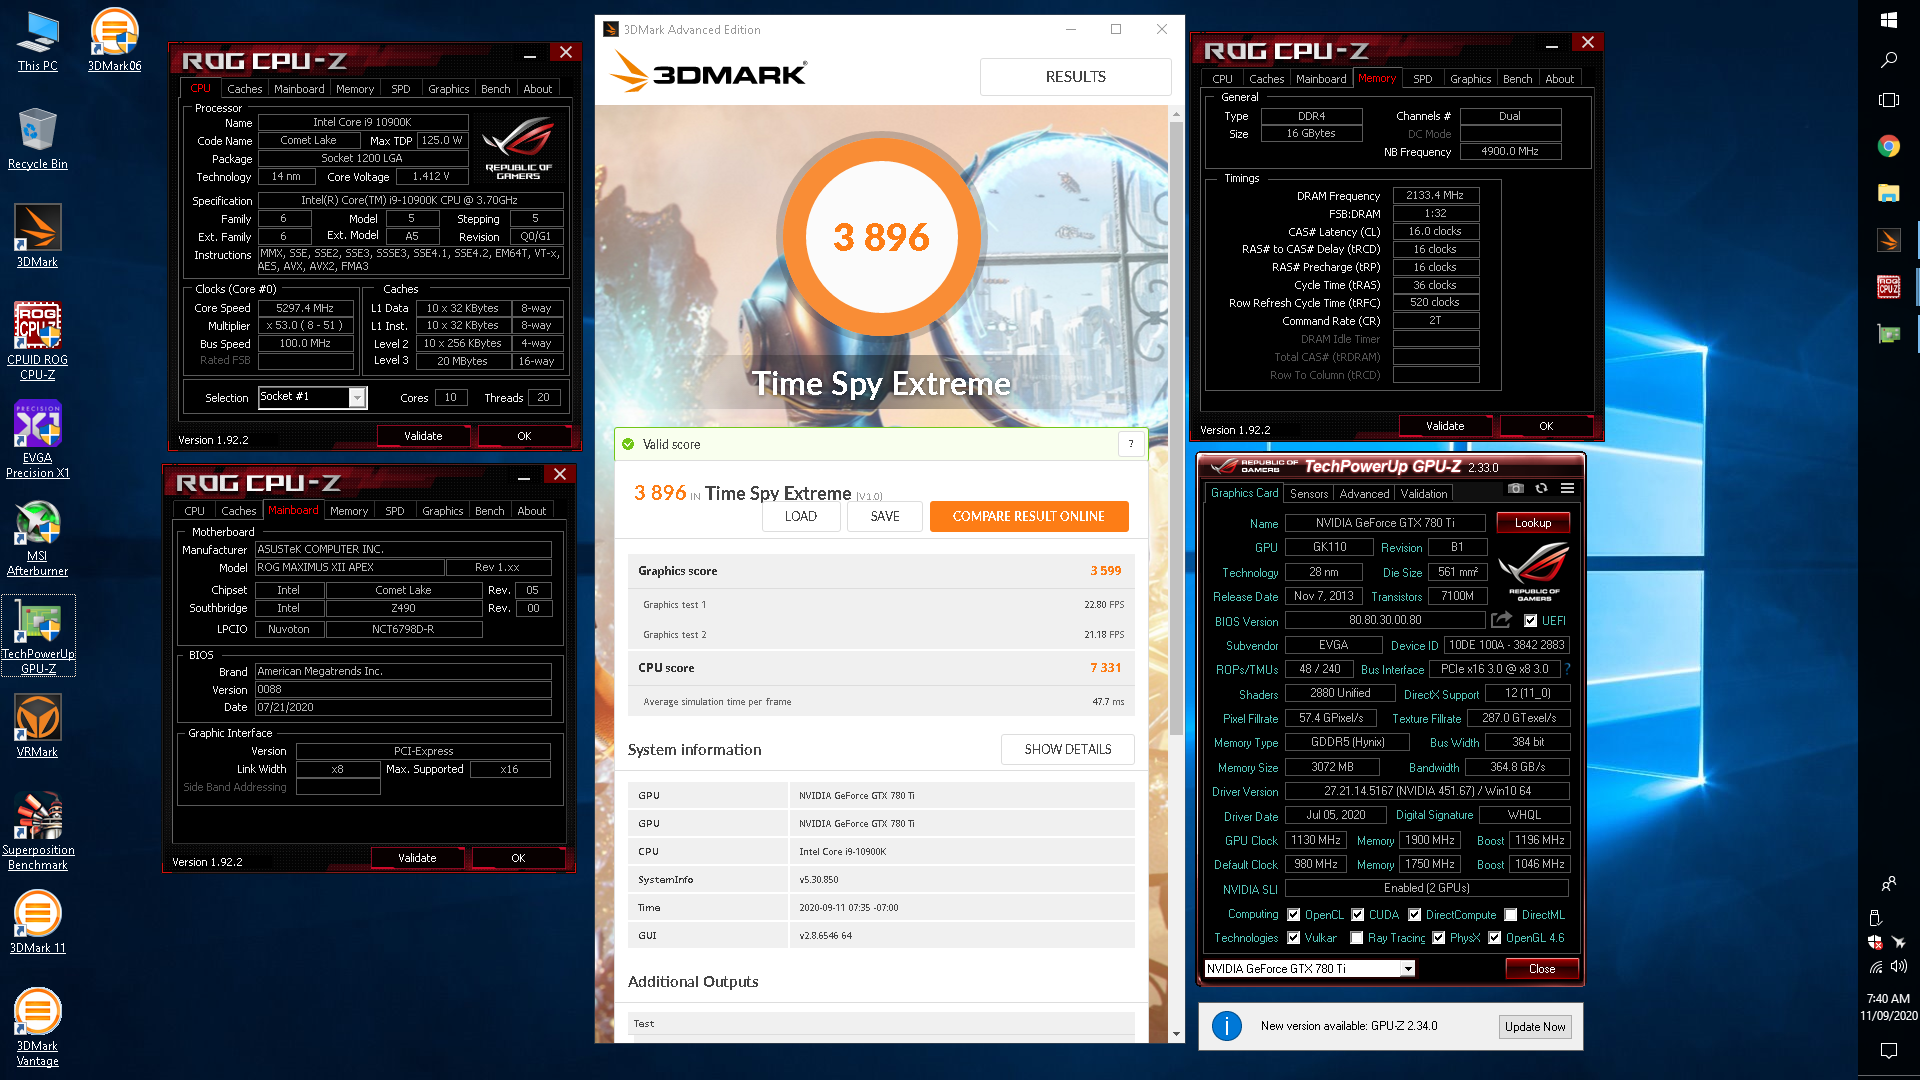Toggle the DirectCompute checkbox

pyautogui.click(x=1415, y=915)
